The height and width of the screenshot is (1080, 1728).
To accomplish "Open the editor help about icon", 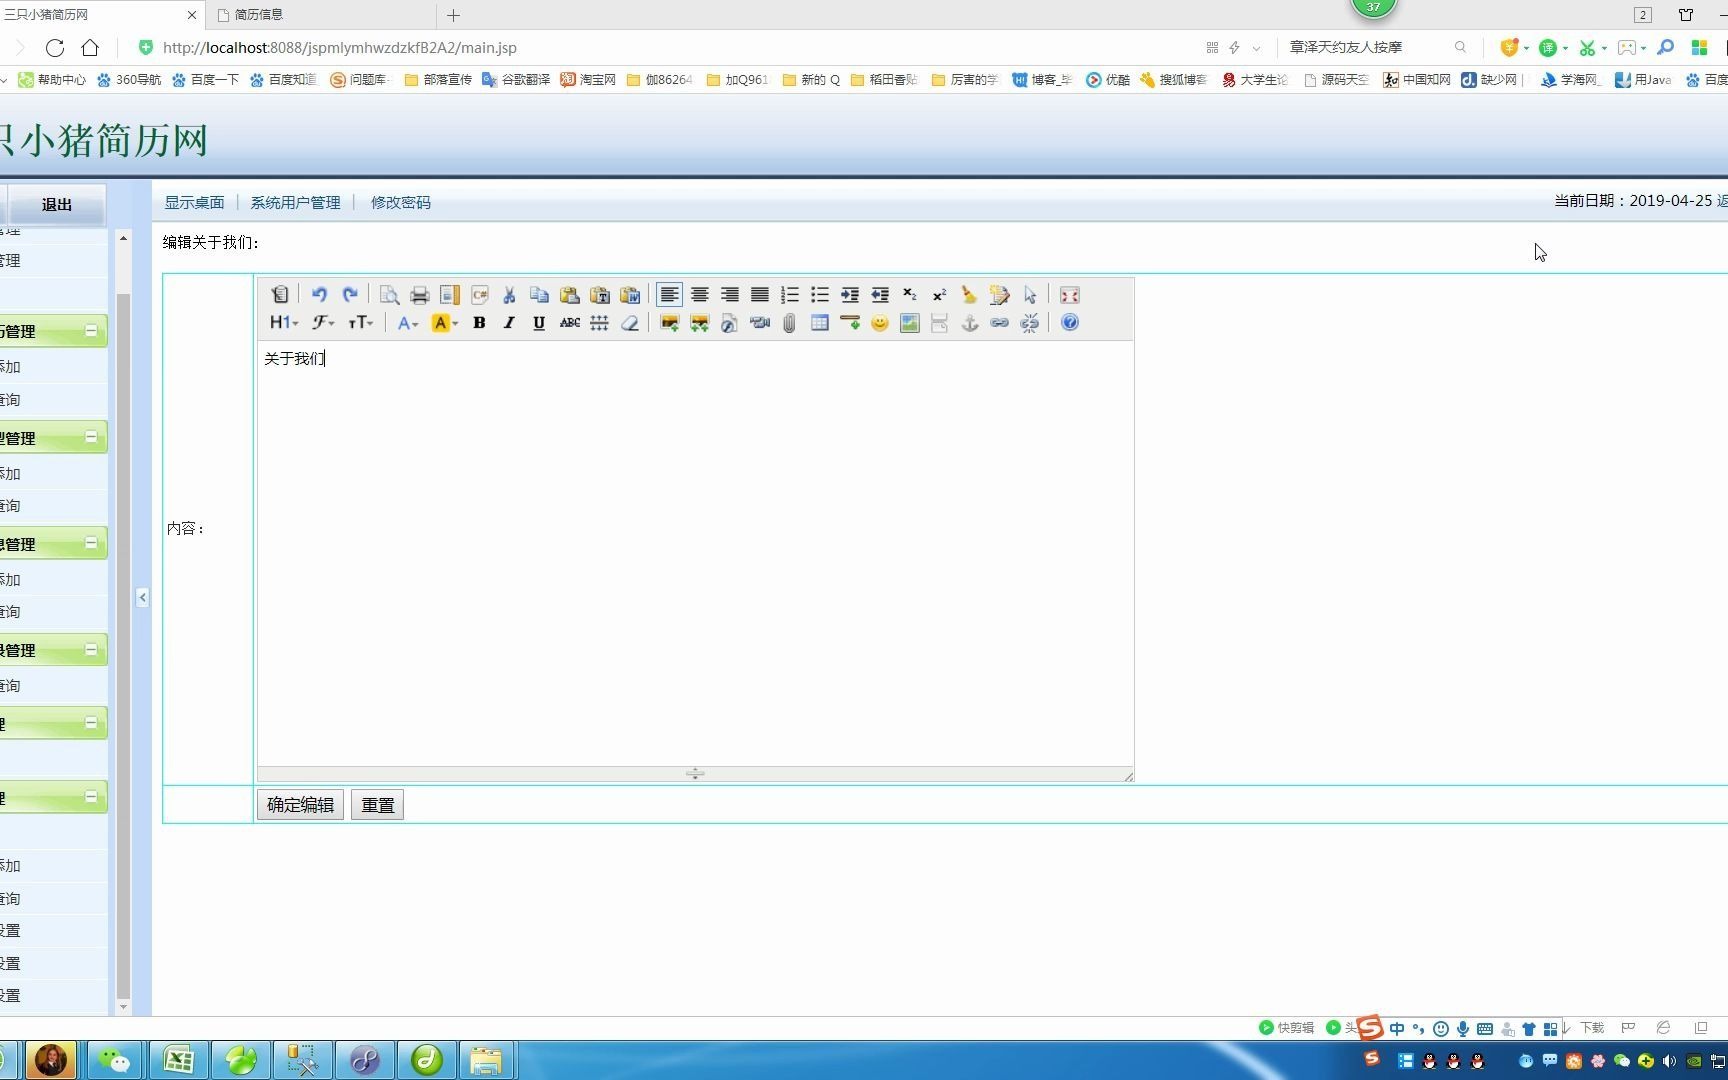I will [x=1069, y=323].
